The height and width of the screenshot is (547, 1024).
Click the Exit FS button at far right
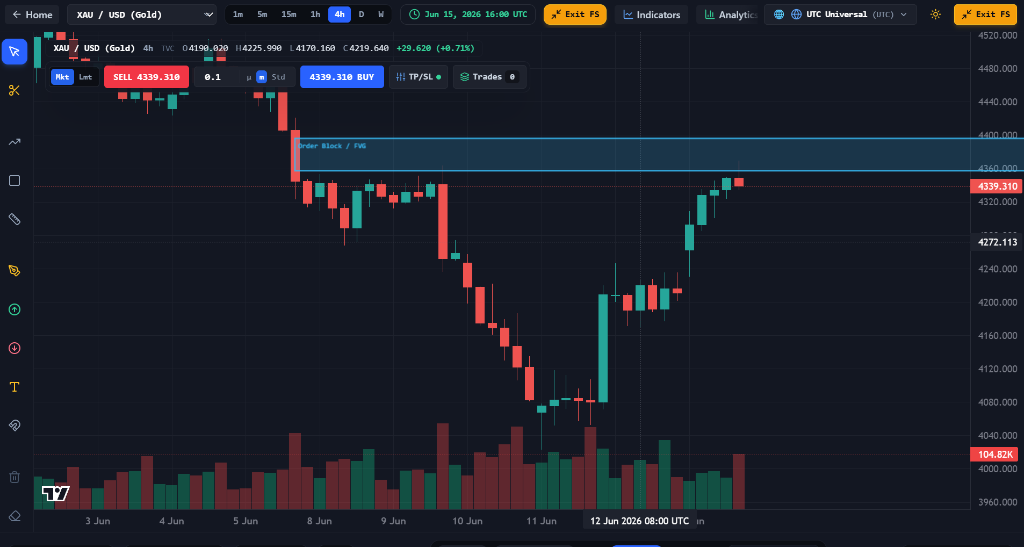[985, 14]
